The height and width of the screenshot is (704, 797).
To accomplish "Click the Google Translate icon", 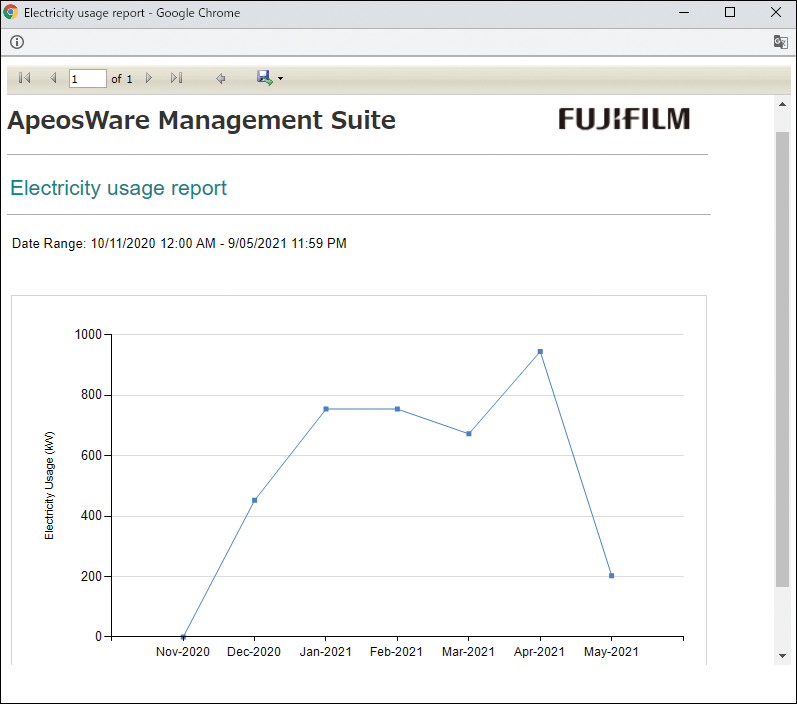I will click(x=780, y=42).
